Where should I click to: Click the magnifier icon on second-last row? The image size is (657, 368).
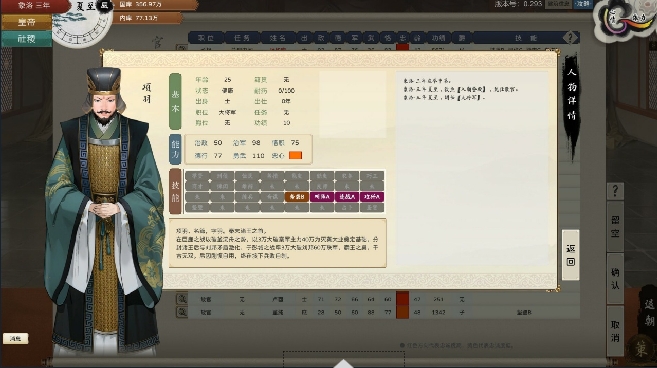[x=182, y=299]
